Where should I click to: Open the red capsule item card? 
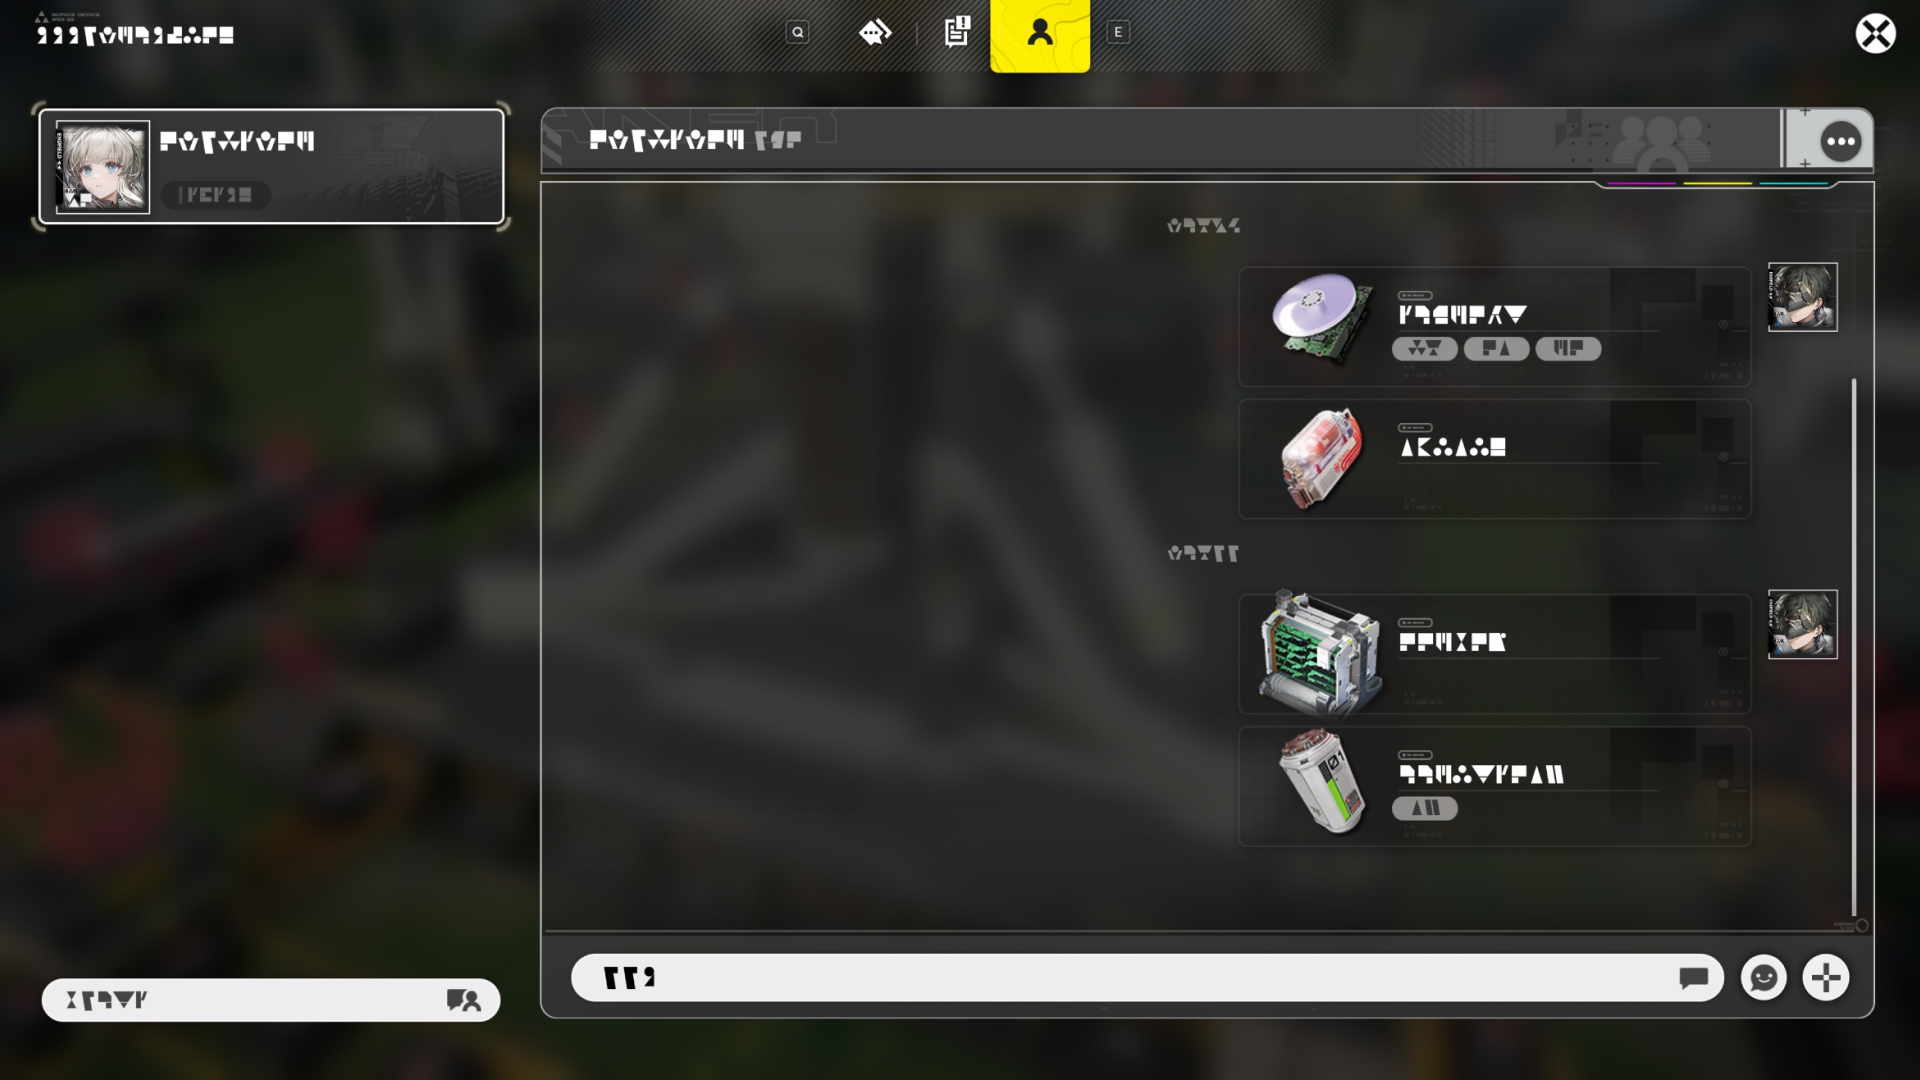pyautogui.click(x=1495, y=459)
